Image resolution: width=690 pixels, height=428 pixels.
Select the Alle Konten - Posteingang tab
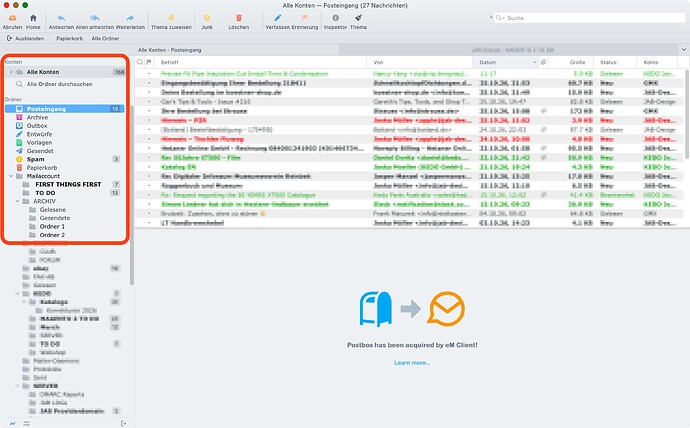click(x=237, y=50)
